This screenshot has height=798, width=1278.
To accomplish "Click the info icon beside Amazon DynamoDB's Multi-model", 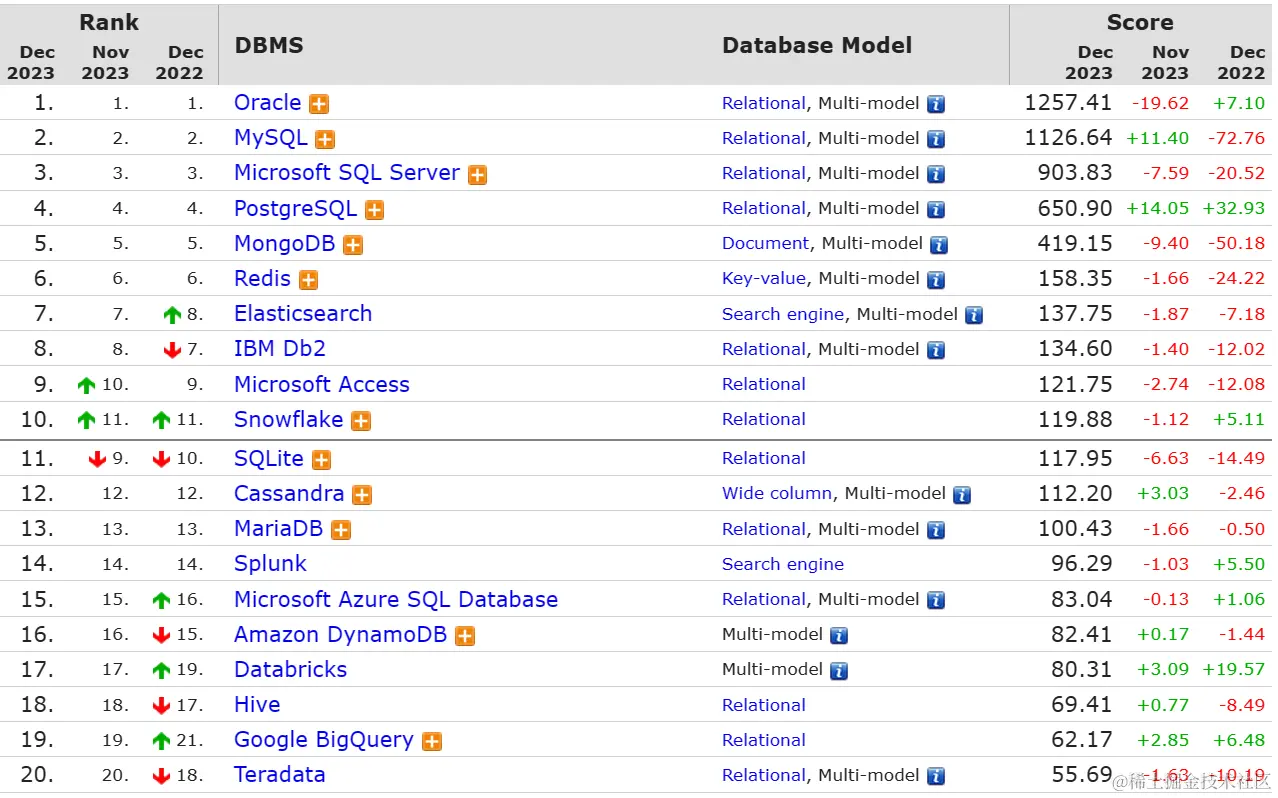I will point(839,635).
